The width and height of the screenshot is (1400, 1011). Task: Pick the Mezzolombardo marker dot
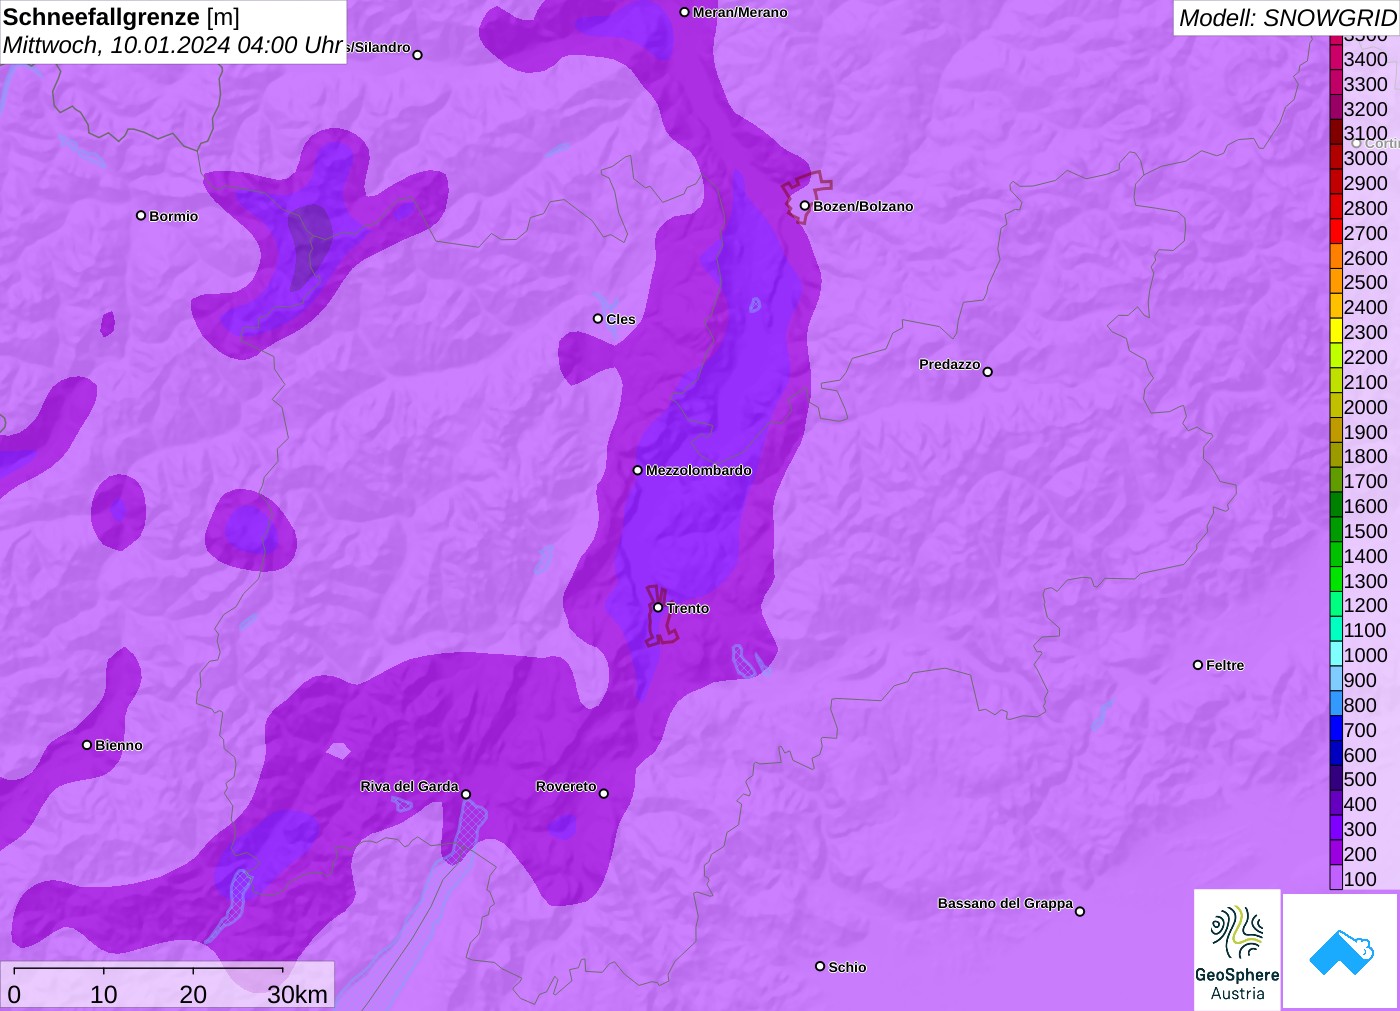(638, 470)
